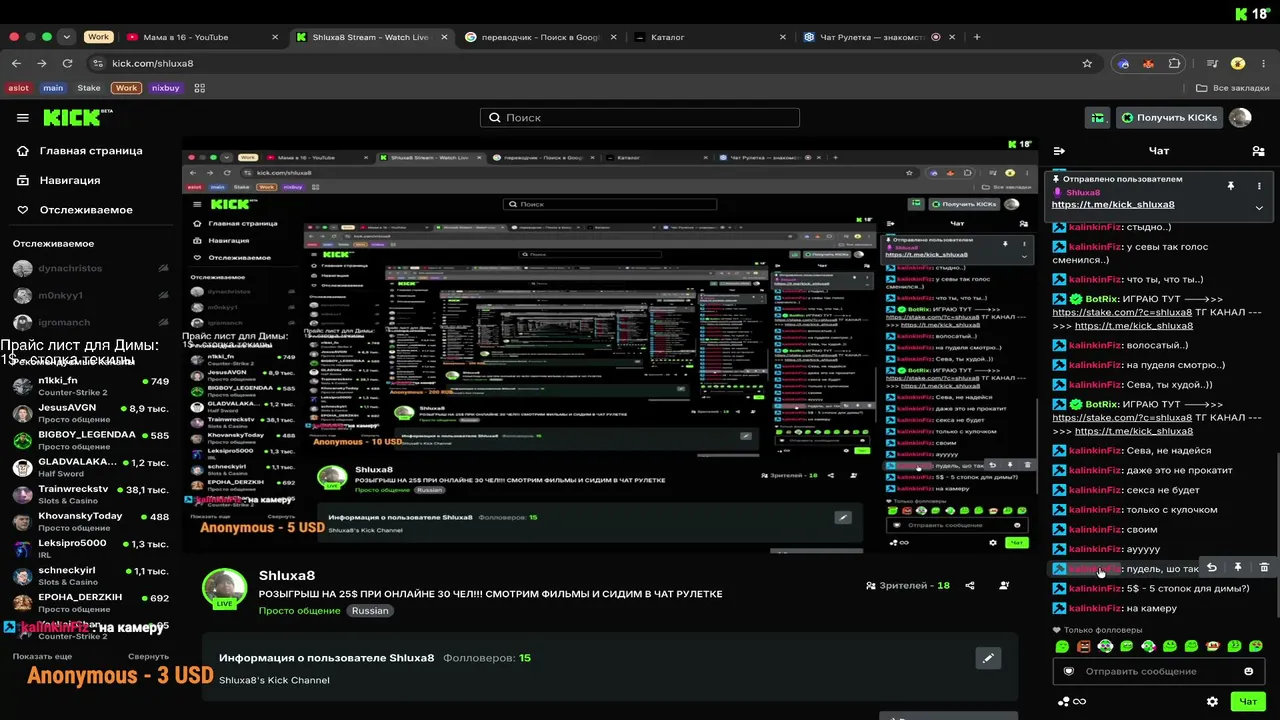The width and height of the screenshot is (1280, 720).
Task: Pin the hovered chat message
Action: tap(1237, 568)
